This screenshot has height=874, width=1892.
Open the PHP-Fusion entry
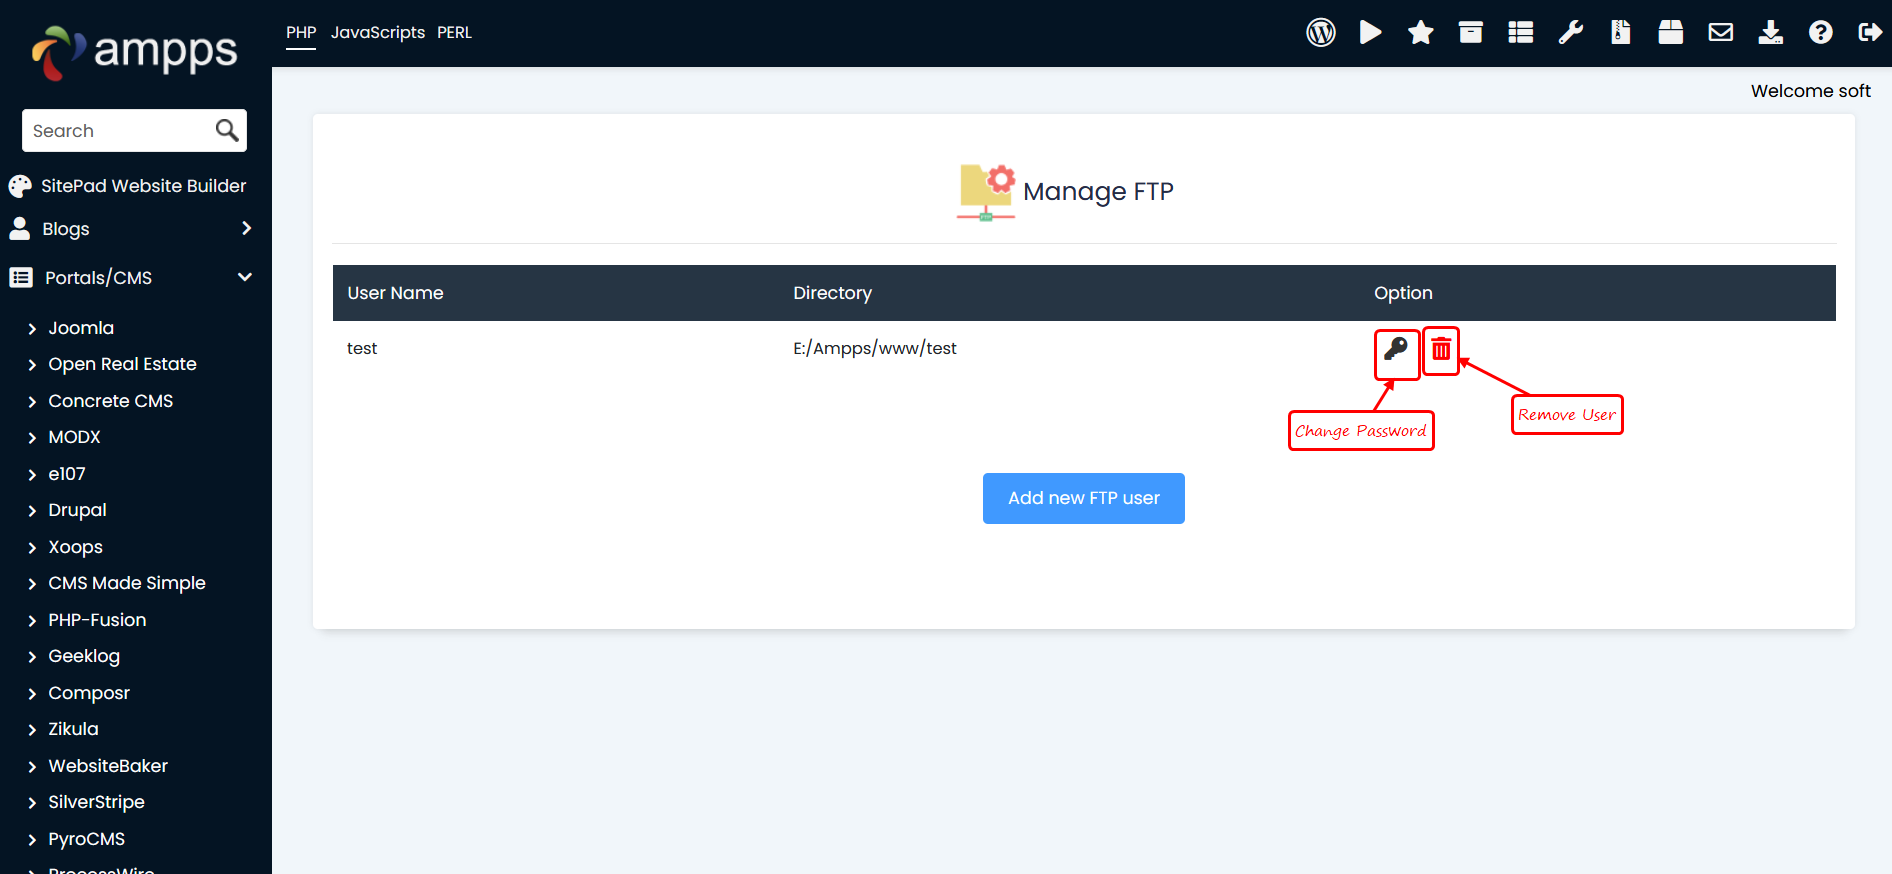tap(97, 620)
